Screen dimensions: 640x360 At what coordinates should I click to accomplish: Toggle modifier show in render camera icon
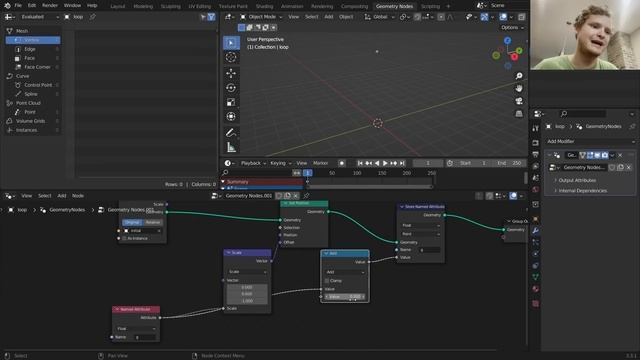(605, 155)
